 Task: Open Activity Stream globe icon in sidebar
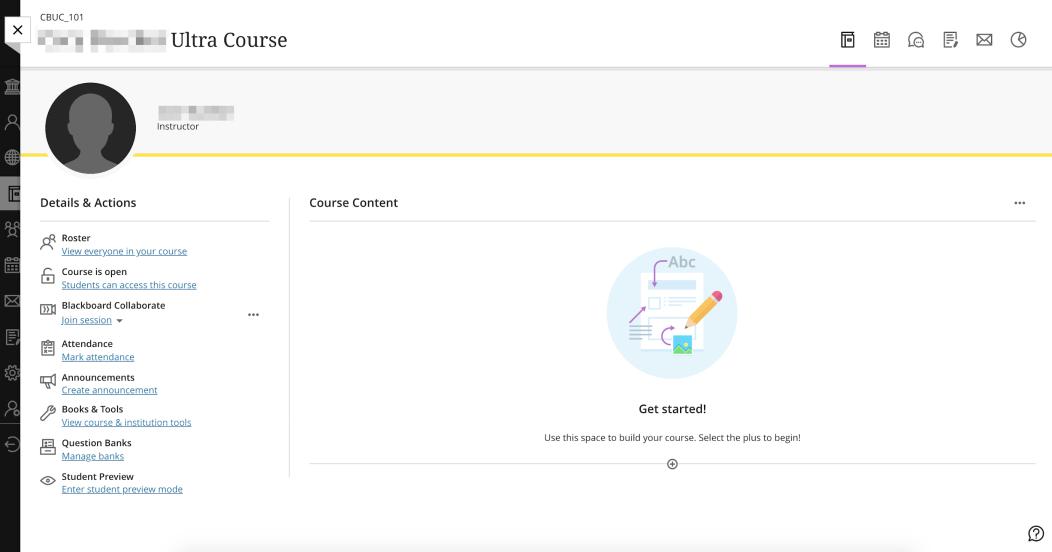12,157
